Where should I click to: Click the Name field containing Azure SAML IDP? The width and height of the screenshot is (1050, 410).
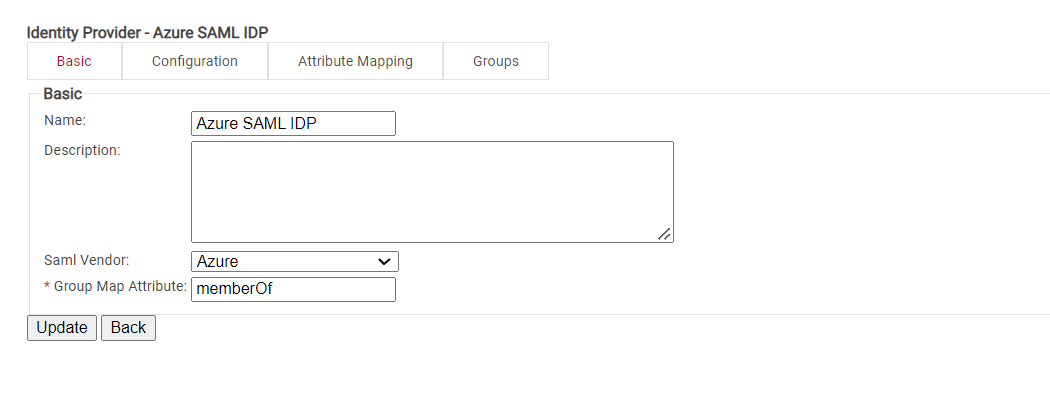tap(293, 124)
